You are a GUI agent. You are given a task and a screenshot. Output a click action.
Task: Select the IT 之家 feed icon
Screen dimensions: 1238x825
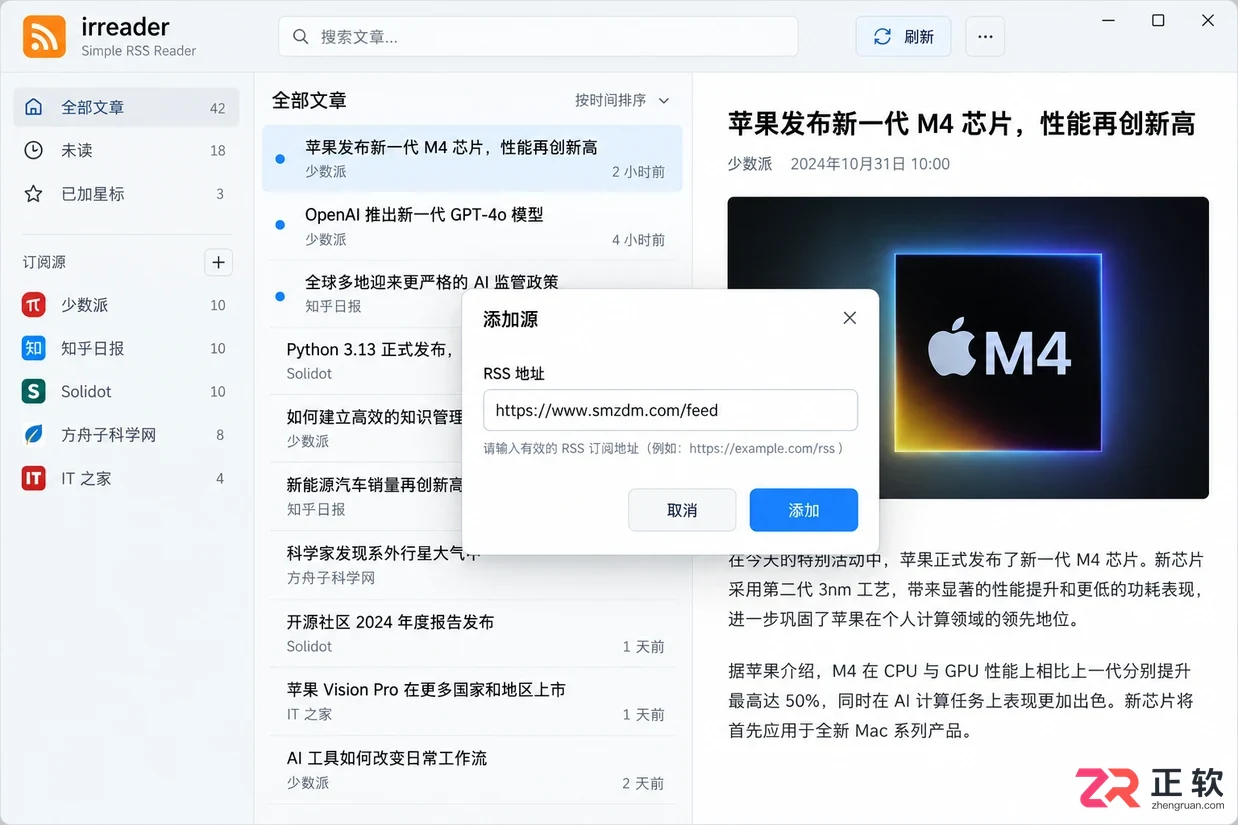[34, 479]
